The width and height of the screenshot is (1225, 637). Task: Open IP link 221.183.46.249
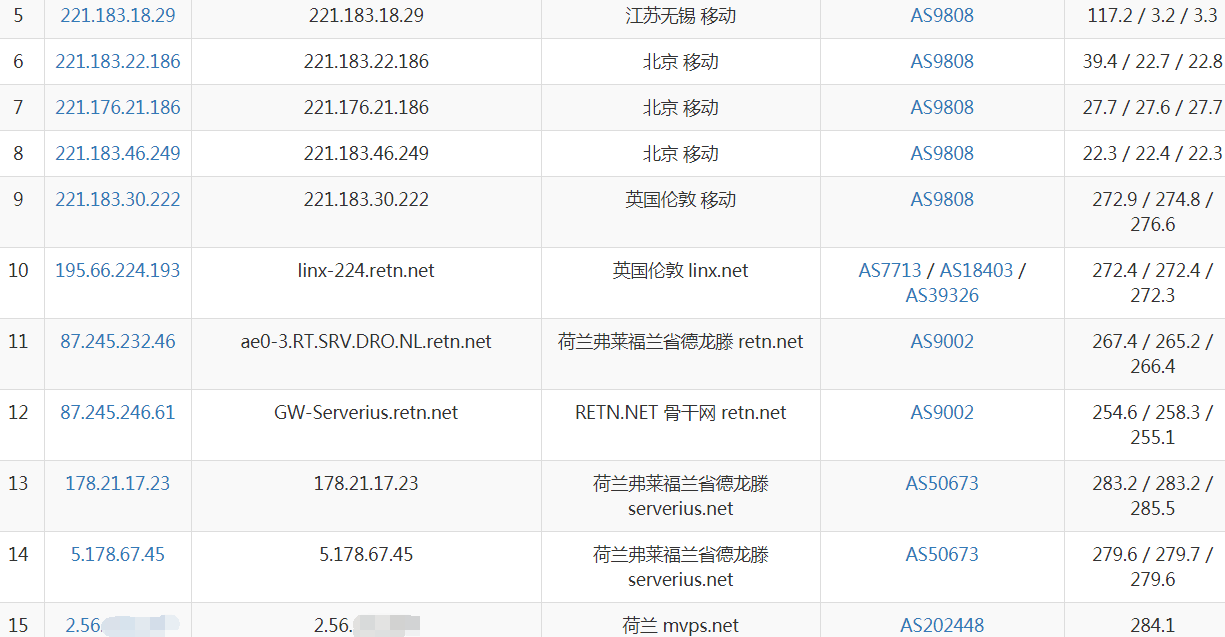pyautogui.click(x=118, y=154)
